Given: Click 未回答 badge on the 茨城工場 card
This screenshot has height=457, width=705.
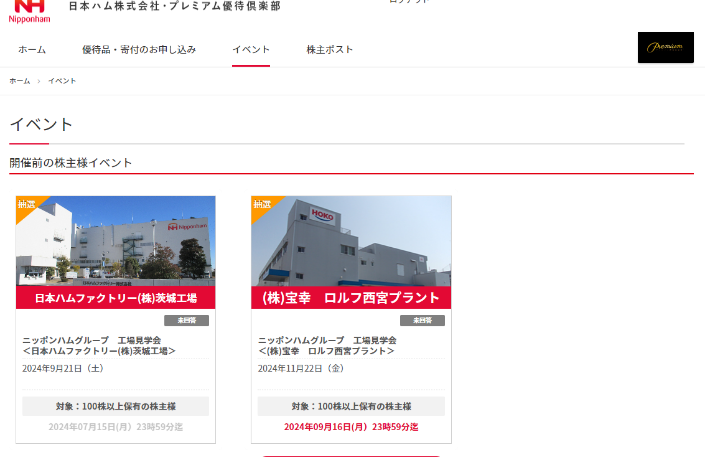Looking at the screenshot, I should [186, 321].
